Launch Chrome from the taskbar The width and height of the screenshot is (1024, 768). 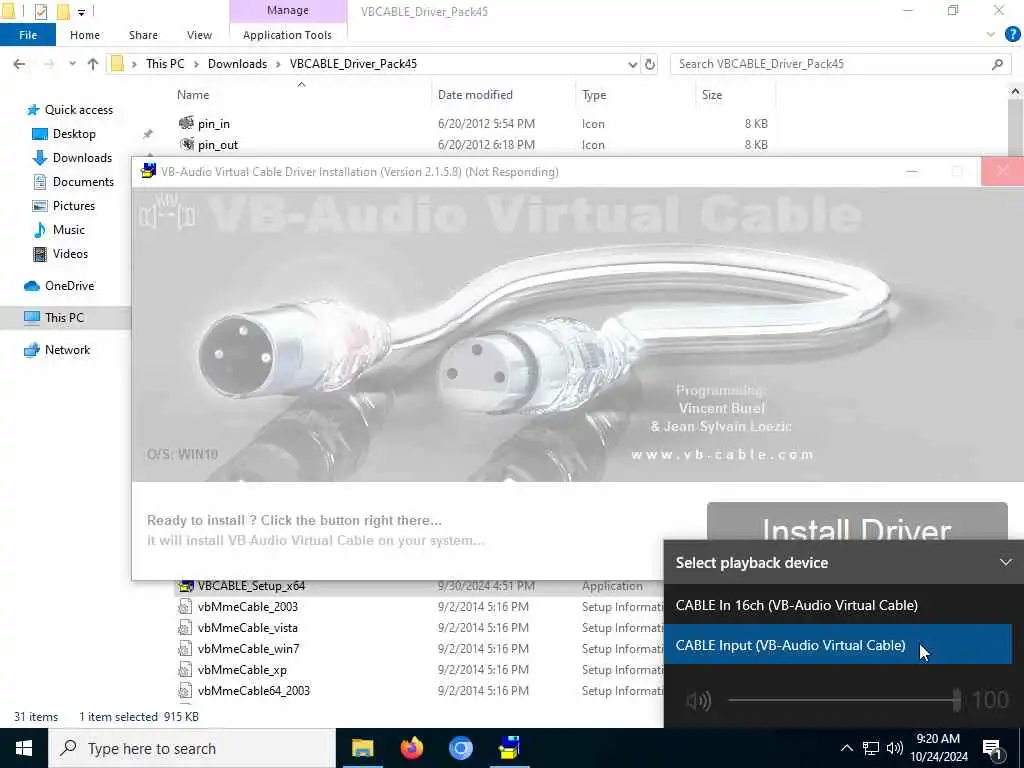[x=460, y=748]
